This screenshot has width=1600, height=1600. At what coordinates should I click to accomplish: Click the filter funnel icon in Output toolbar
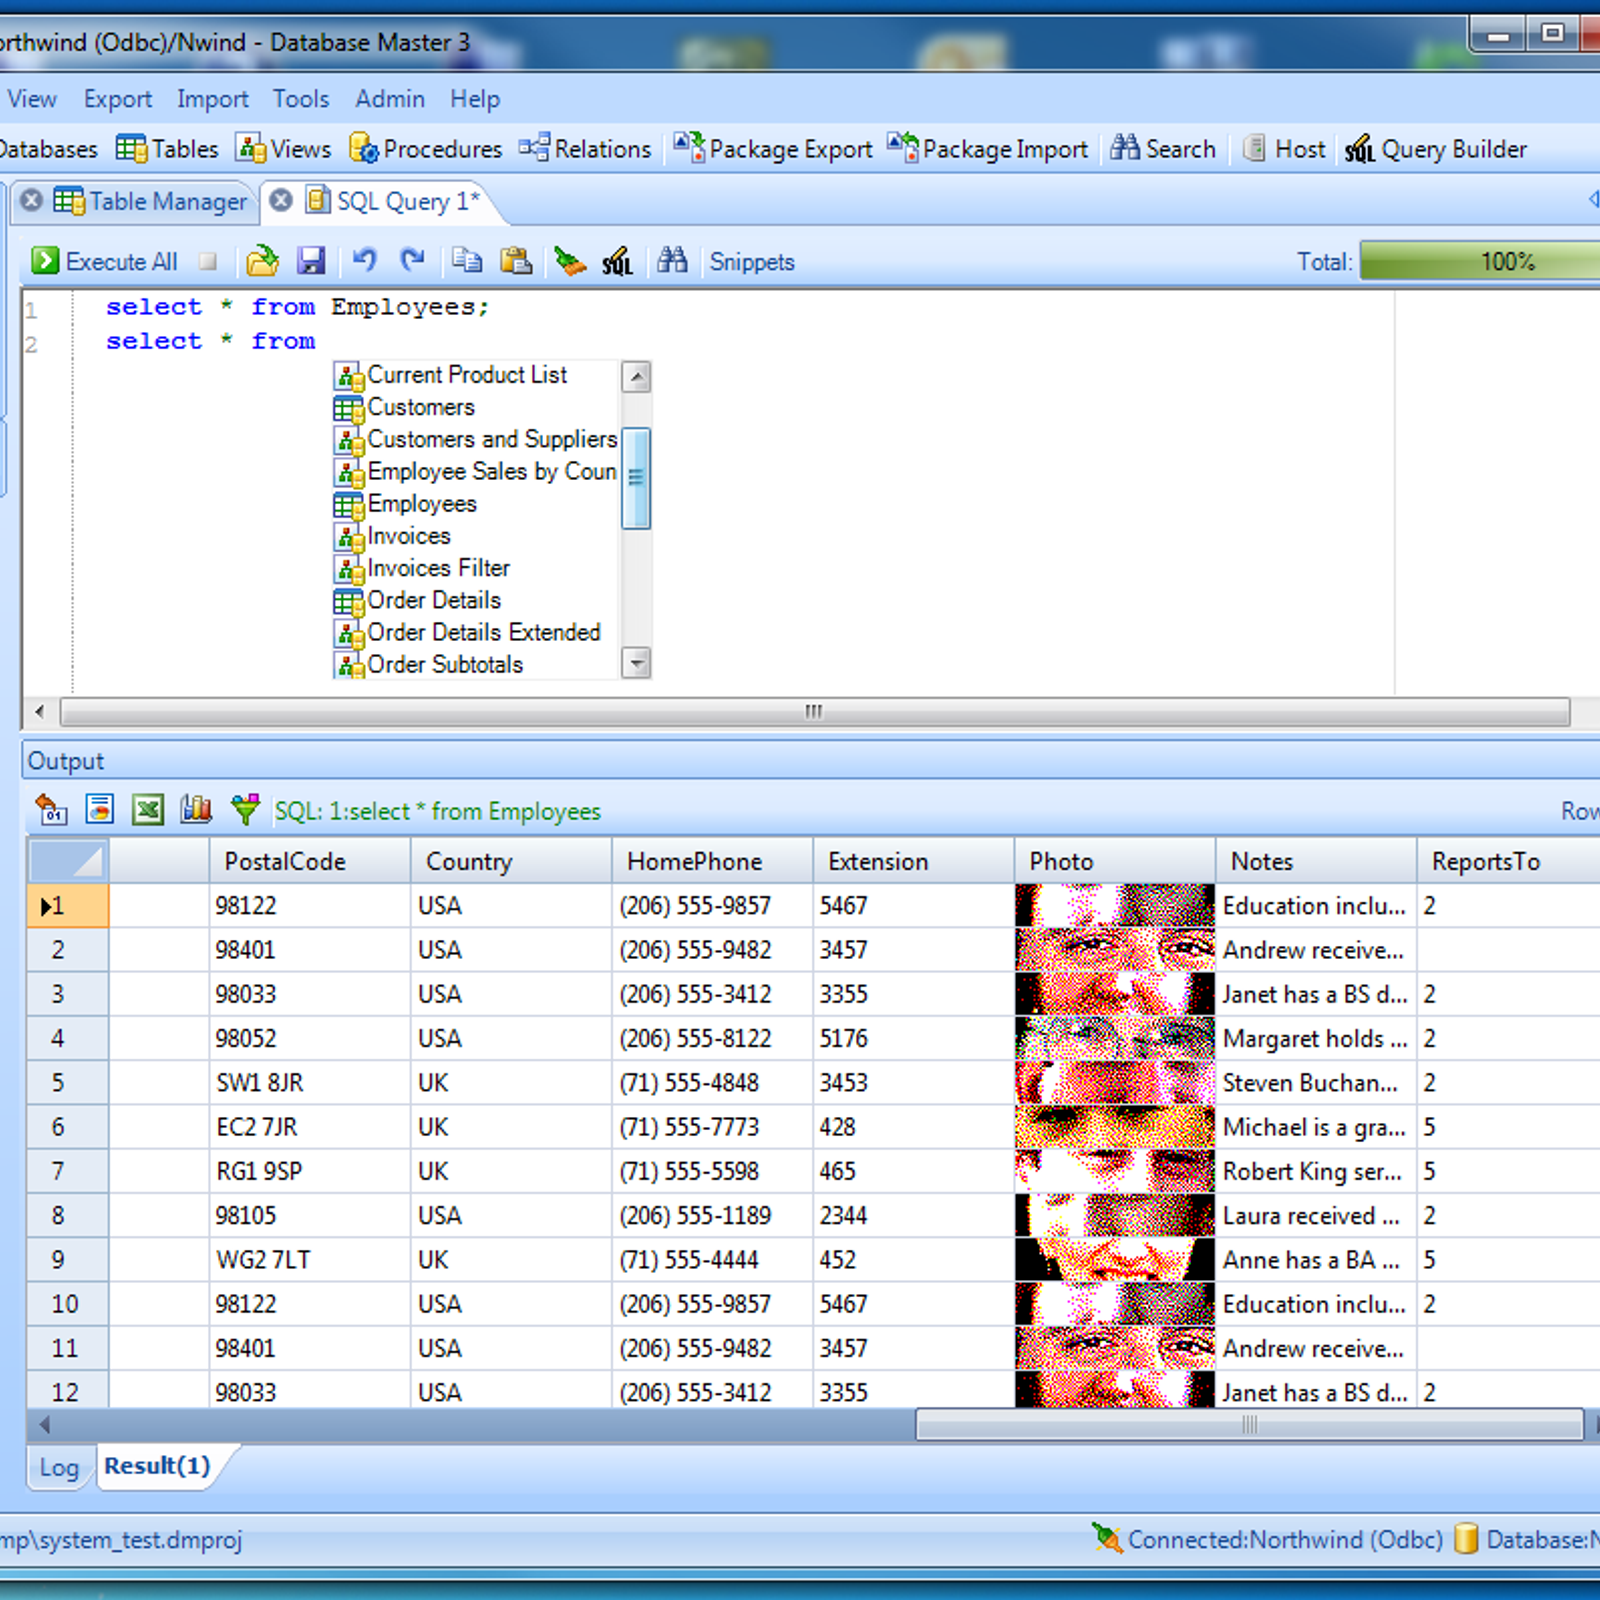pyautogui.click(x=245, y=808)
